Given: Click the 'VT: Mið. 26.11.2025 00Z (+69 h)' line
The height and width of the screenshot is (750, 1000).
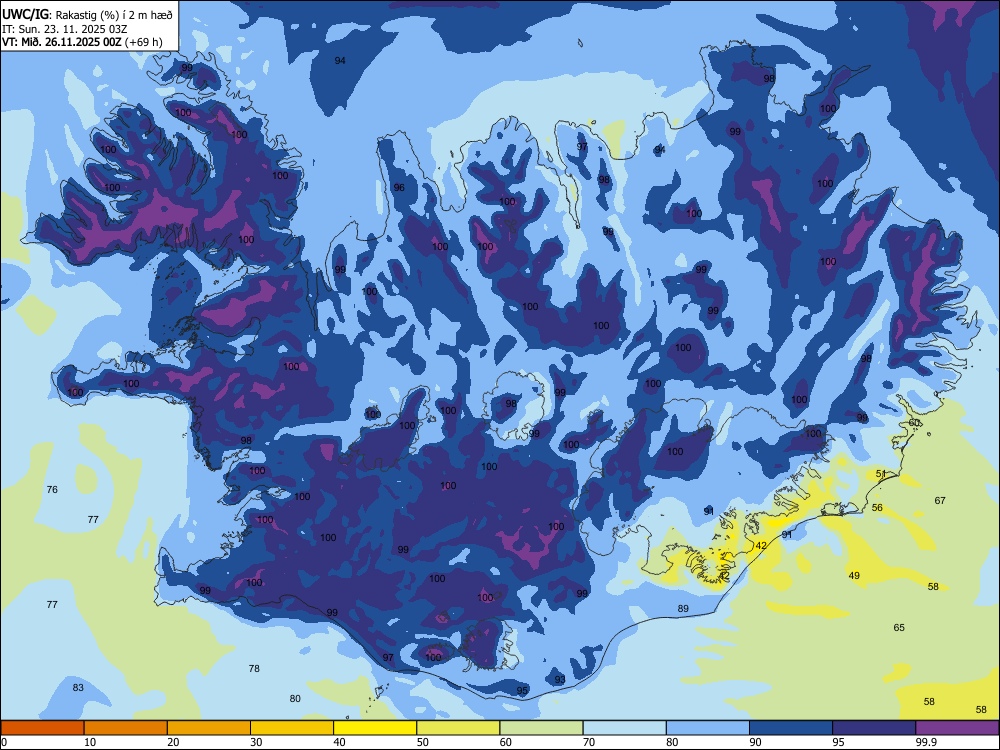Looking at the screenshot, I should (82, 42).
